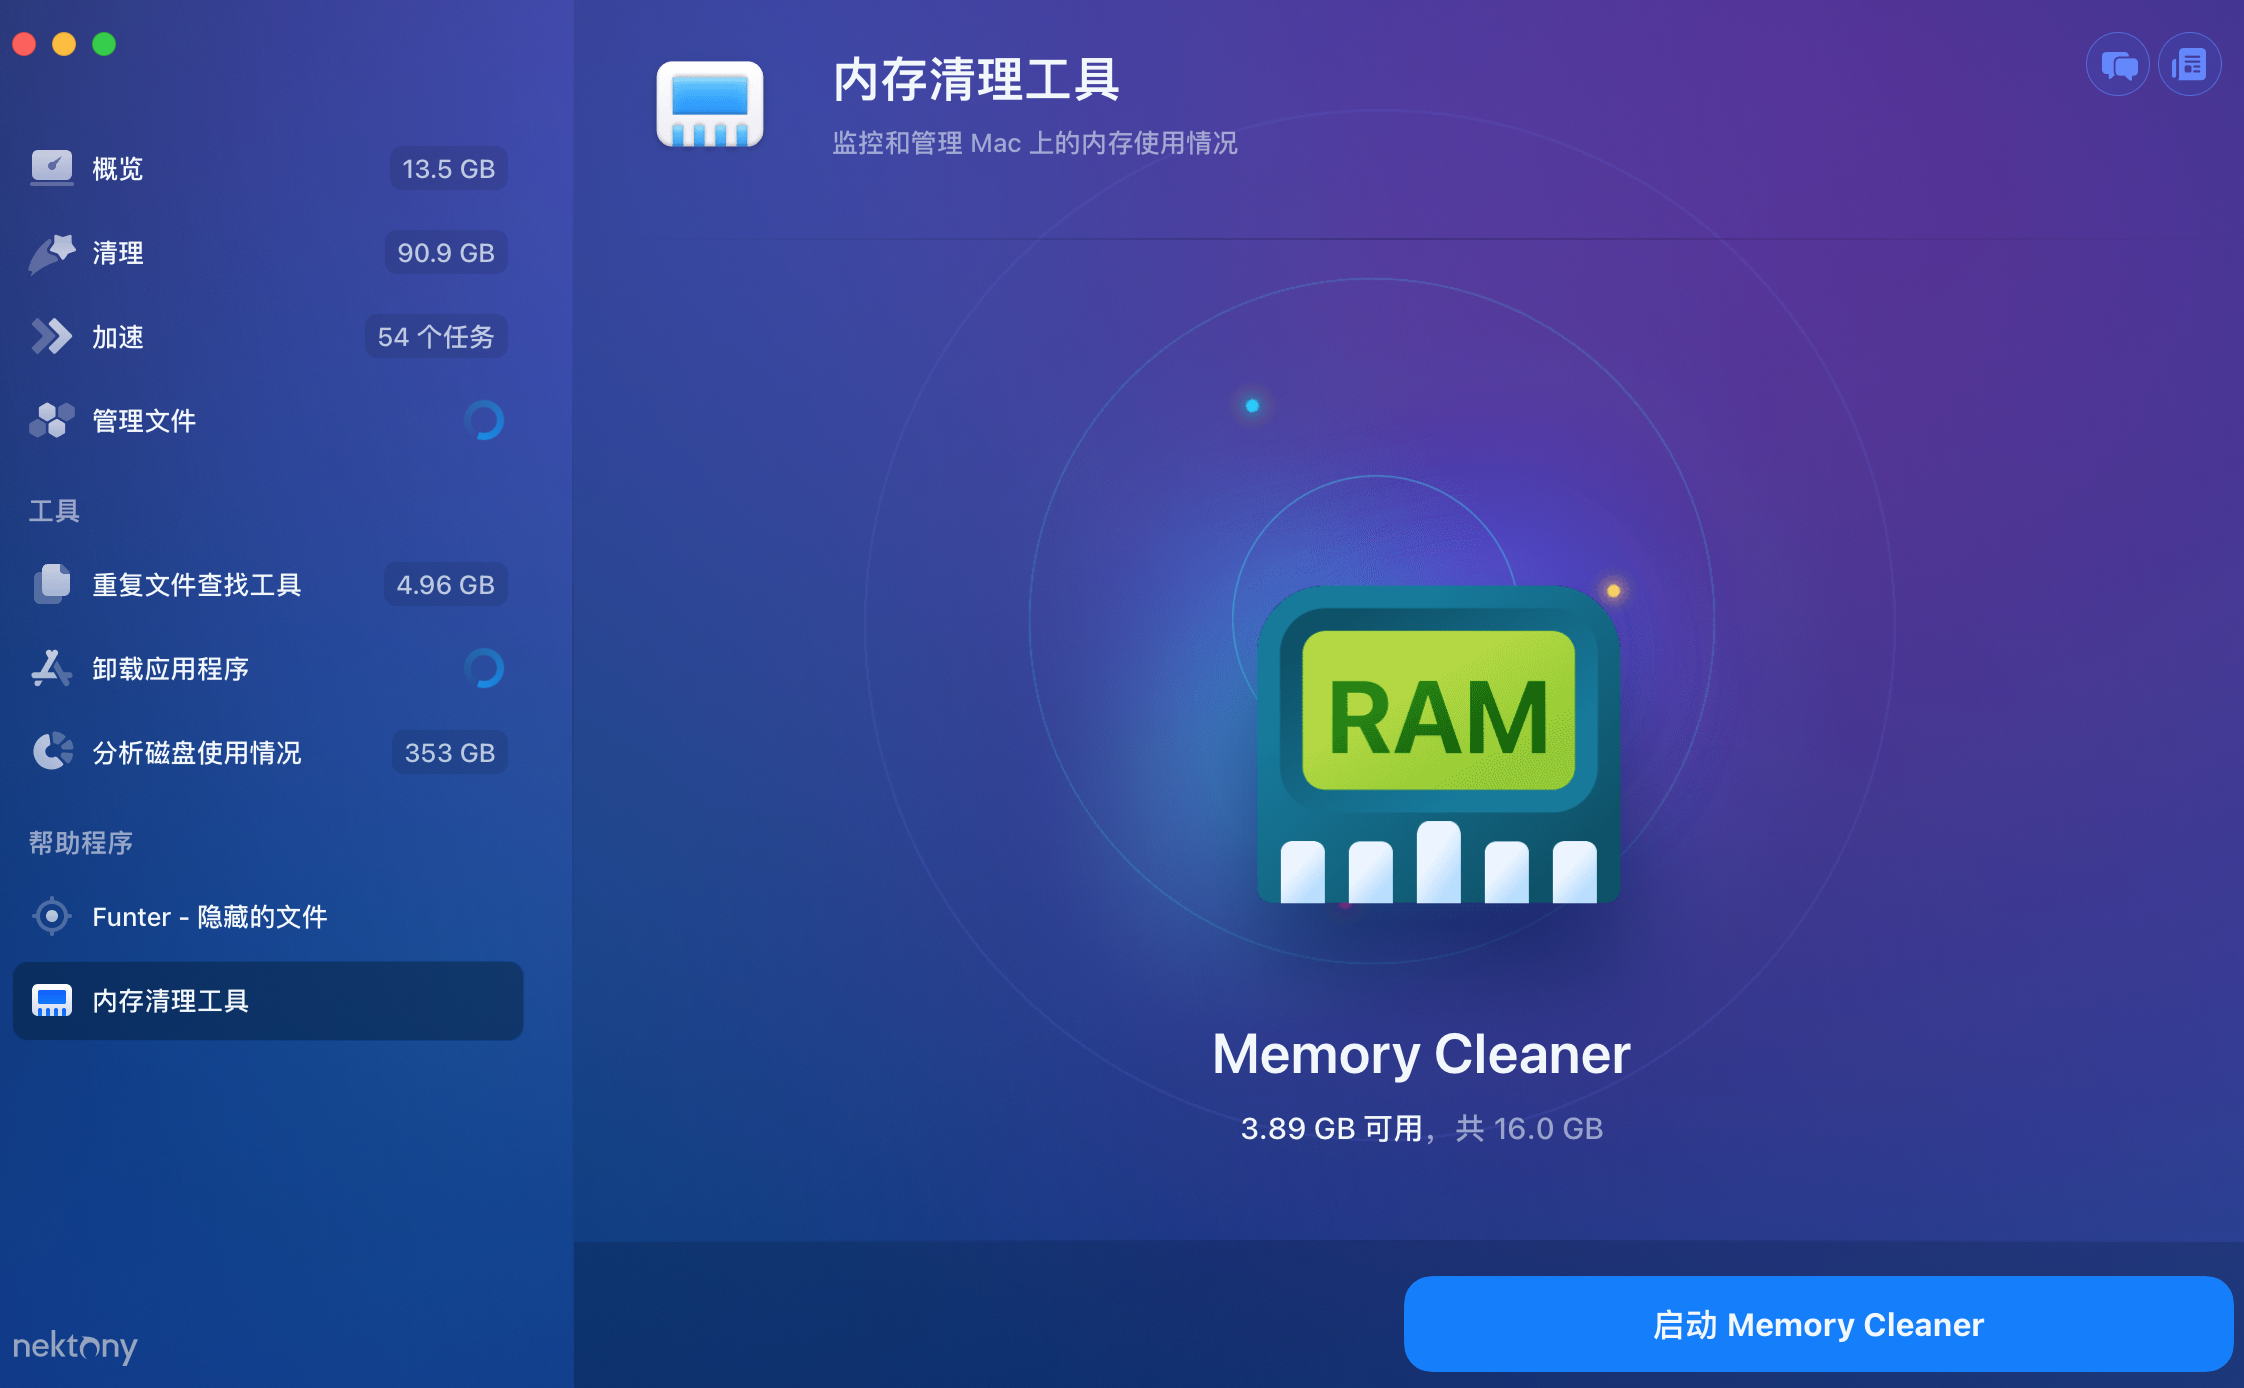
Task: Open the chat support bubbles icon
Action: [x=2118, y=65]
